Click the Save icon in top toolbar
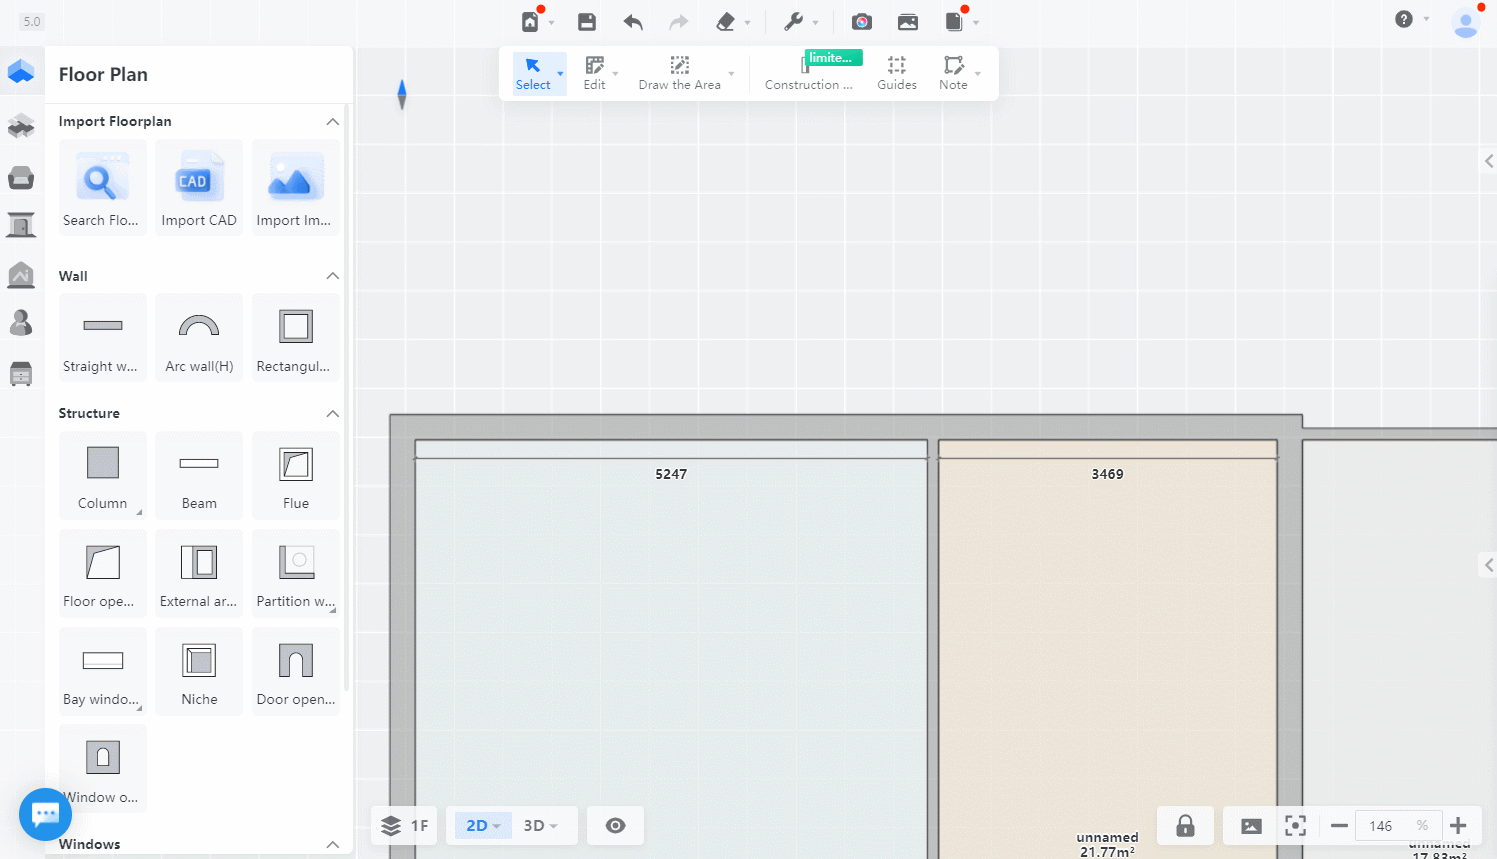1497x859 pixels. 587,22
